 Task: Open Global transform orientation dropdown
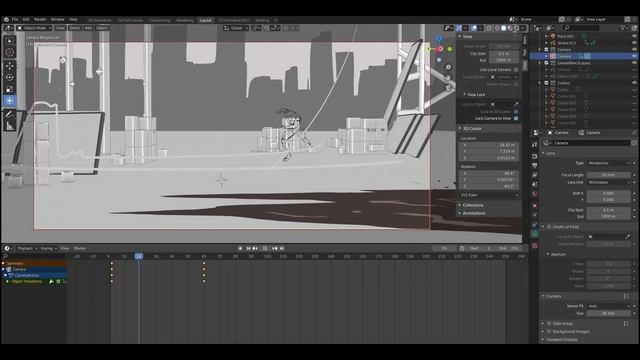[236, 28]
